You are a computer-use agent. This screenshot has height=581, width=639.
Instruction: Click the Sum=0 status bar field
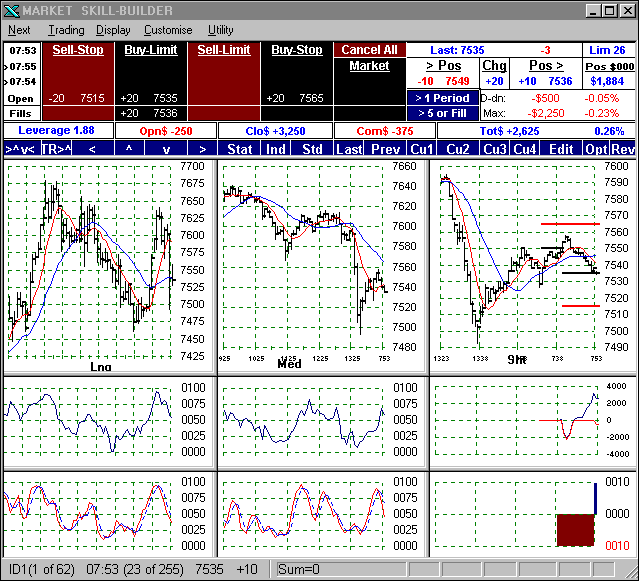(341, 569)
